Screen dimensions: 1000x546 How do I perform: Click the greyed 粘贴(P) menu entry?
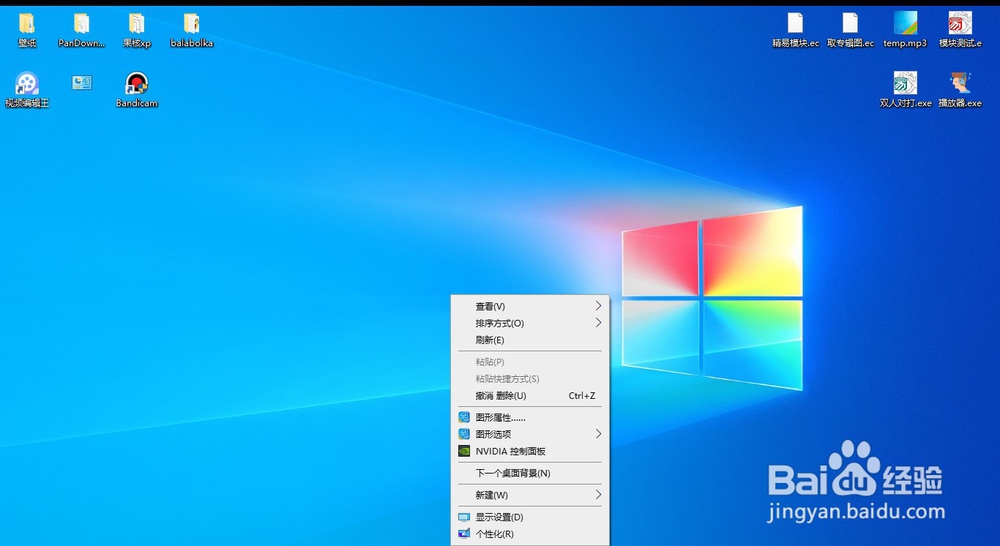click(530, 362)
